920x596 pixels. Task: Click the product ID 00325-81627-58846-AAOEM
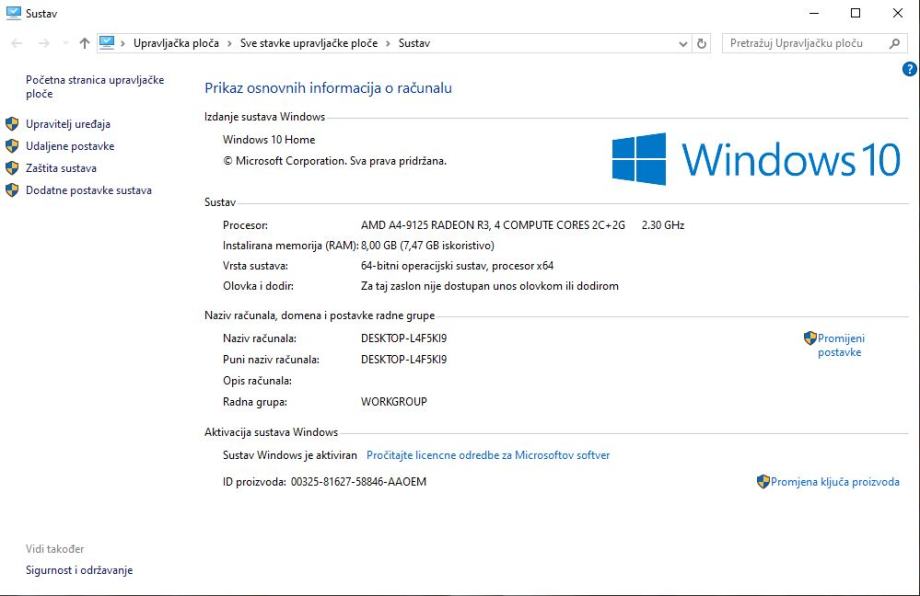point(358,482)
